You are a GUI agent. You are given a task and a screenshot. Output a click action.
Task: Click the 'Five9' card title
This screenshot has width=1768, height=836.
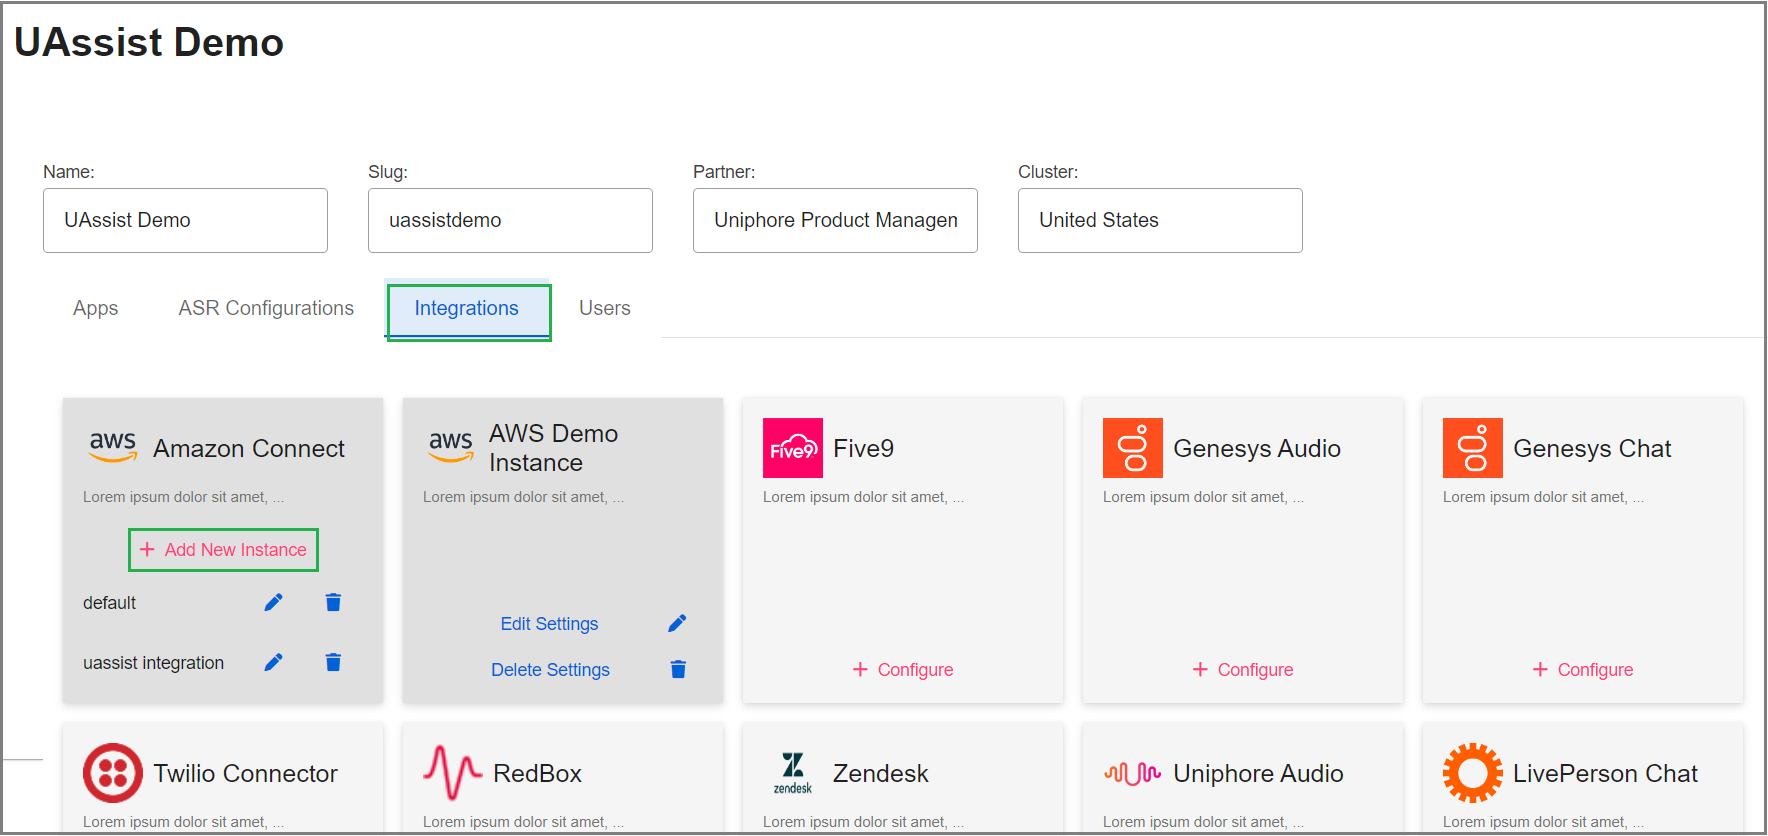click(x=863, y=448)
